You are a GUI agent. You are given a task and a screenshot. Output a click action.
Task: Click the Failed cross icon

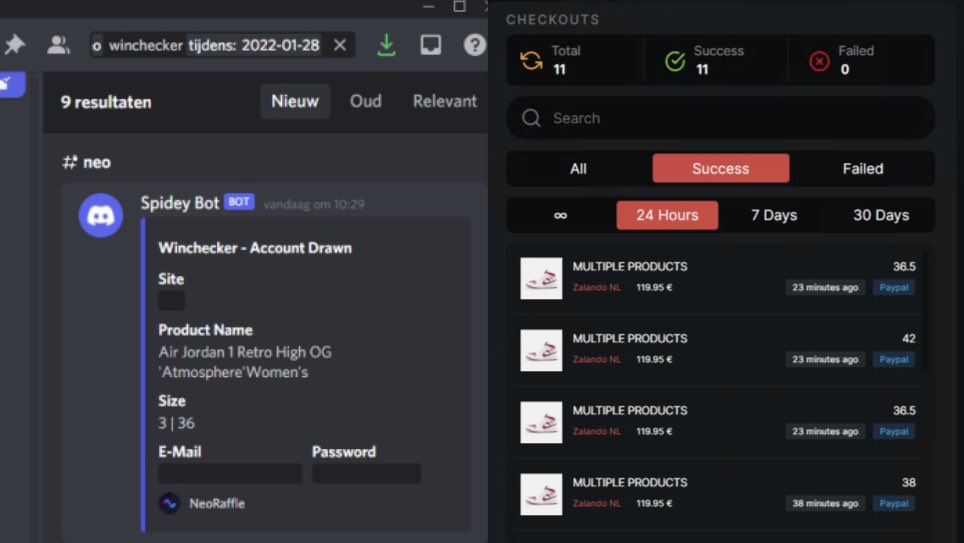click(x=819, y=61)
